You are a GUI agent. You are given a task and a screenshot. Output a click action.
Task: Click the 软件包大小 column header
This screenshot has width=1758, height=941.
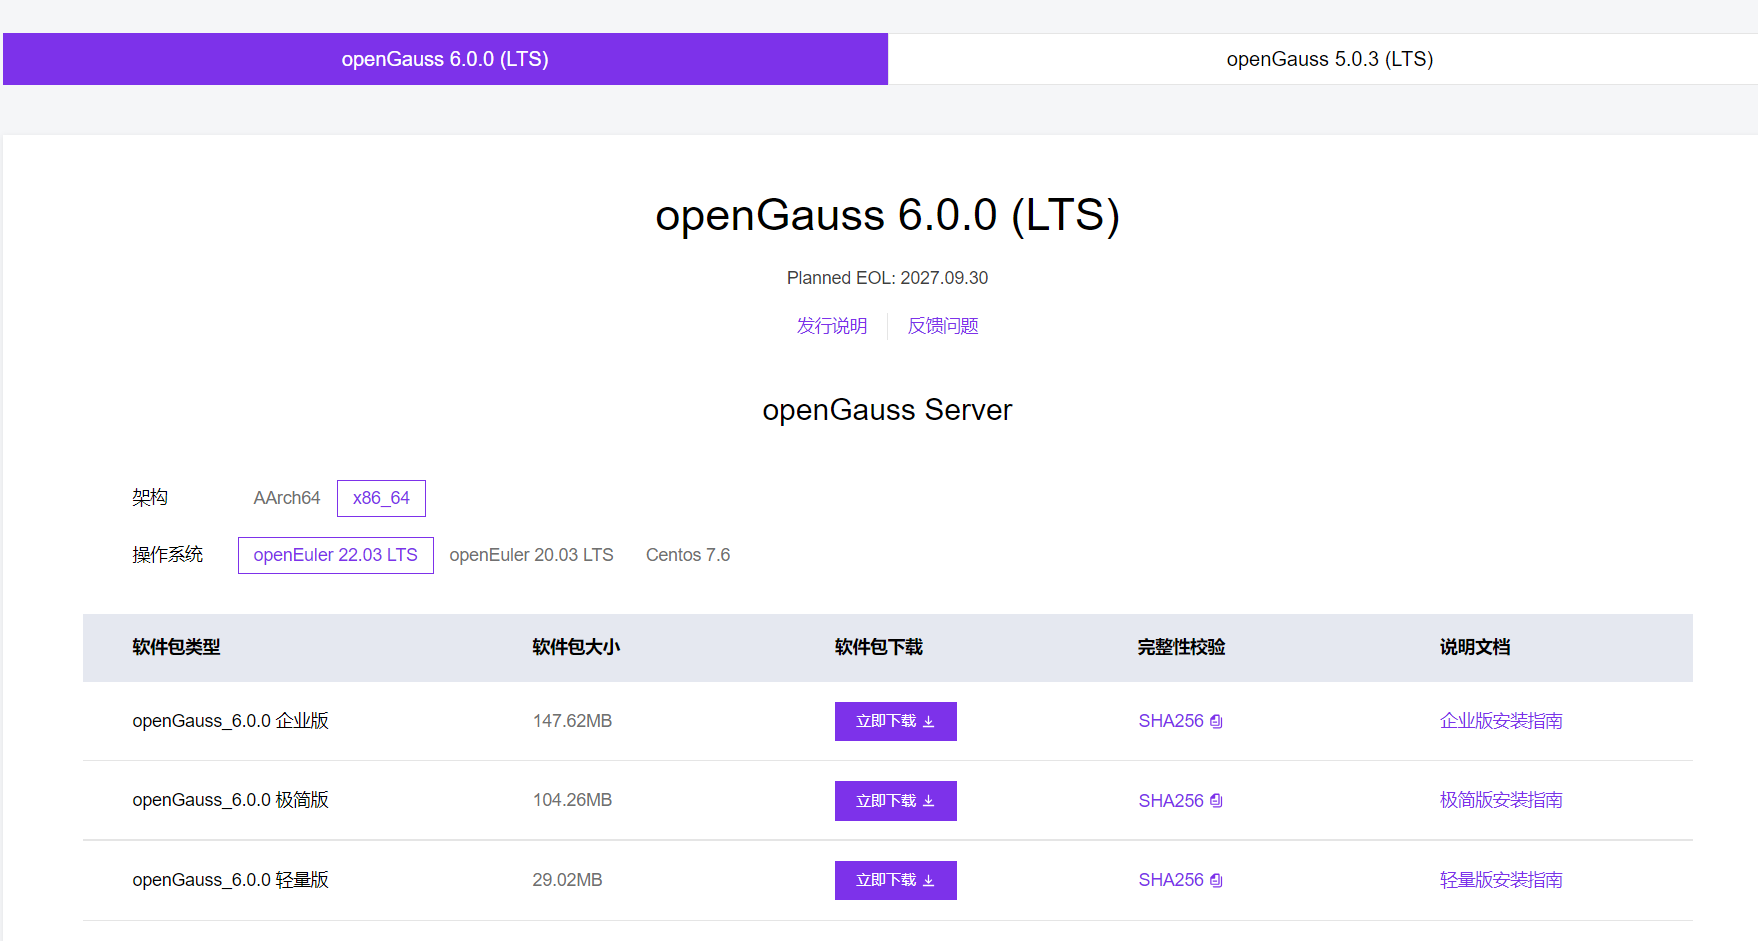point(576,647)
